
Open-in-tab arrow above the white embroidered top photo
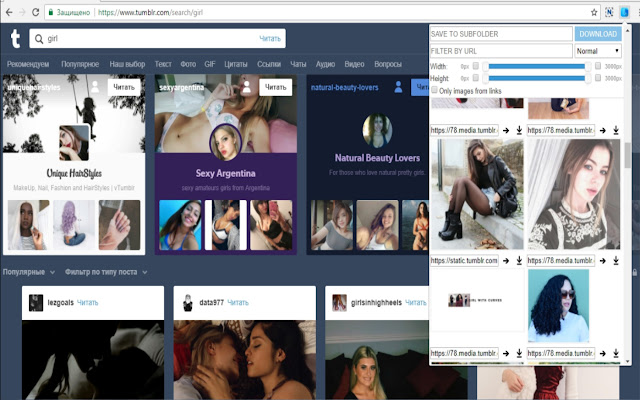point(603,131)
